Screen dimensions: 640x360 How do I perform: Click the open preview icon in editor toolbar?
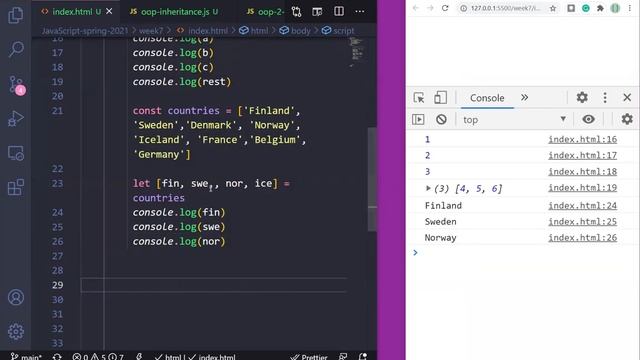[x=317, y=12]
